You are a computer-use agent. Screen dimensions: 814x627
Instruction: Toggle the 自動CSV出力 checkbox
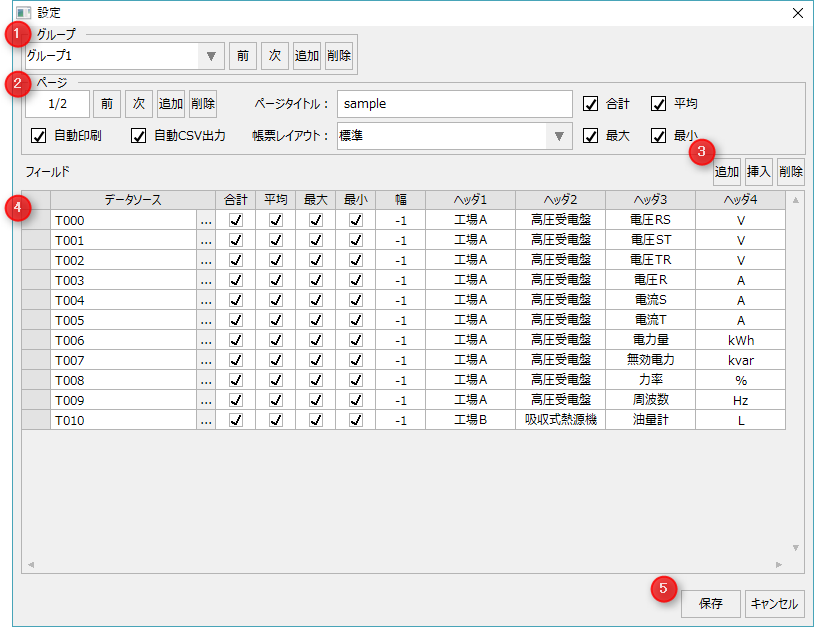point(139,136)
